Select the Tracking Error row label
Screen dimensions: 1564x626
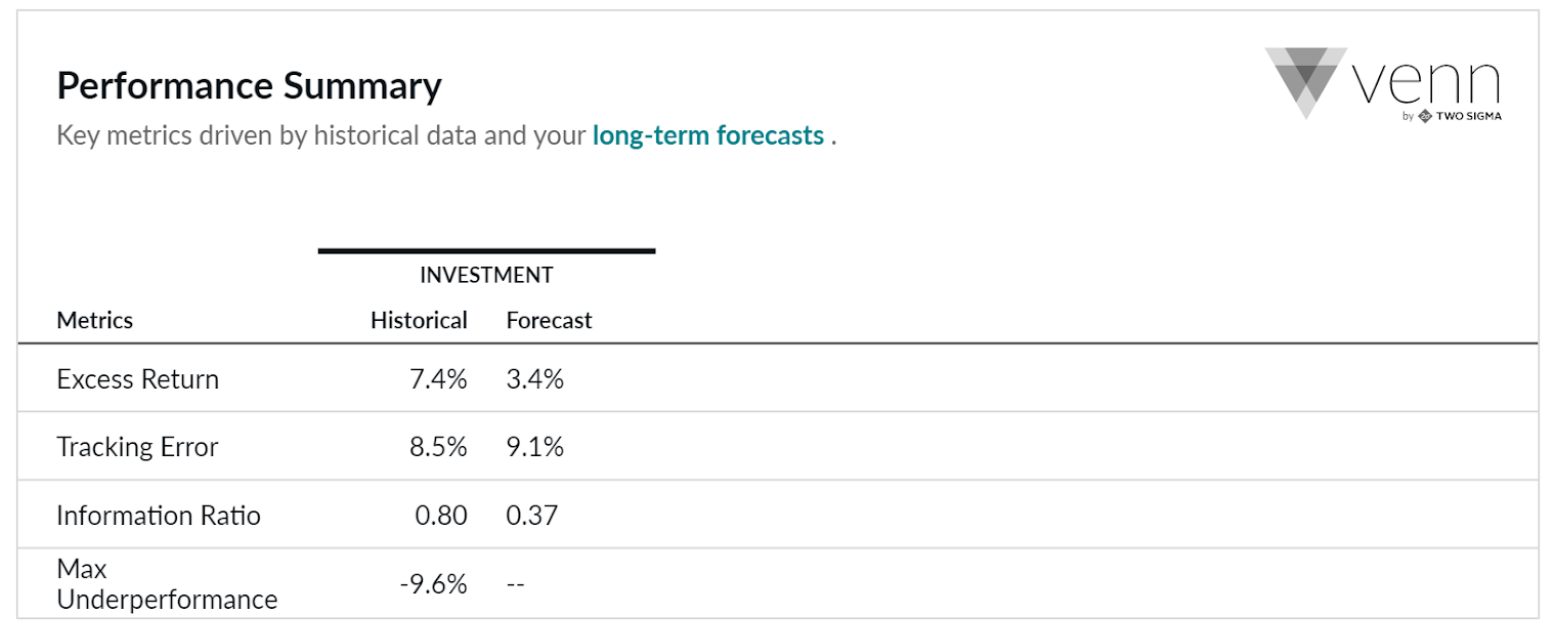(137, 447)
